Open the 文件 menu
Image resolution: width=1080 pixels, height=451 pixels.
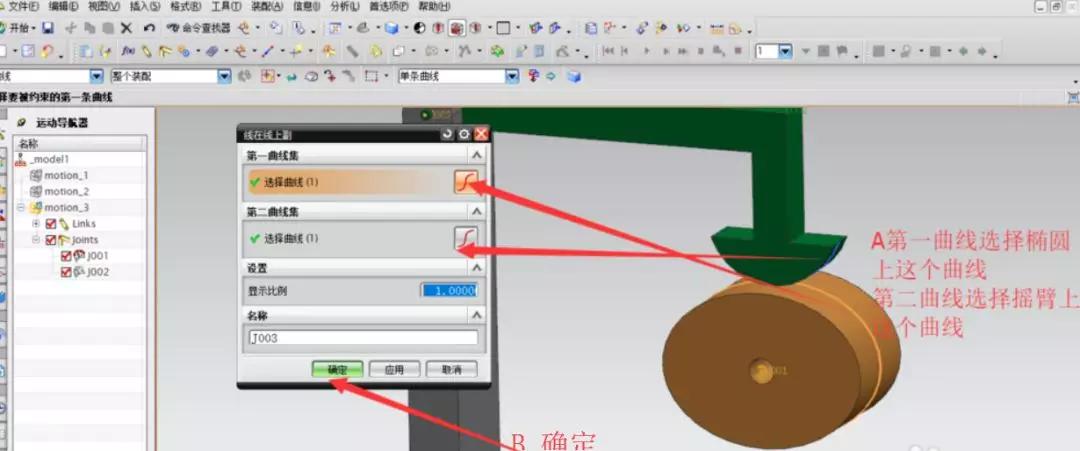tap(22, 6)
